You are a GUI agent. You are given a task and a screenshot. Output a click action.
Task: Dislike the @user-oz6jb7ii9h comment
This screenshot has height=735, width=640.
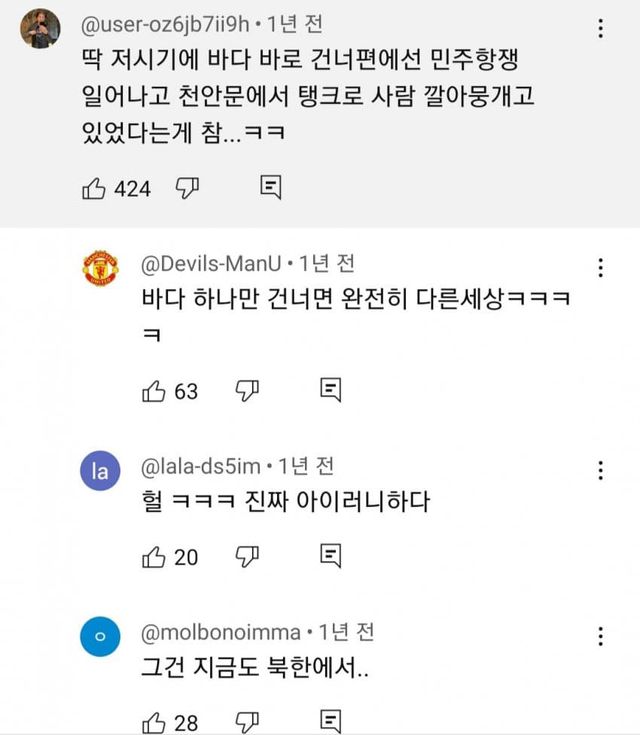(188, 187)
